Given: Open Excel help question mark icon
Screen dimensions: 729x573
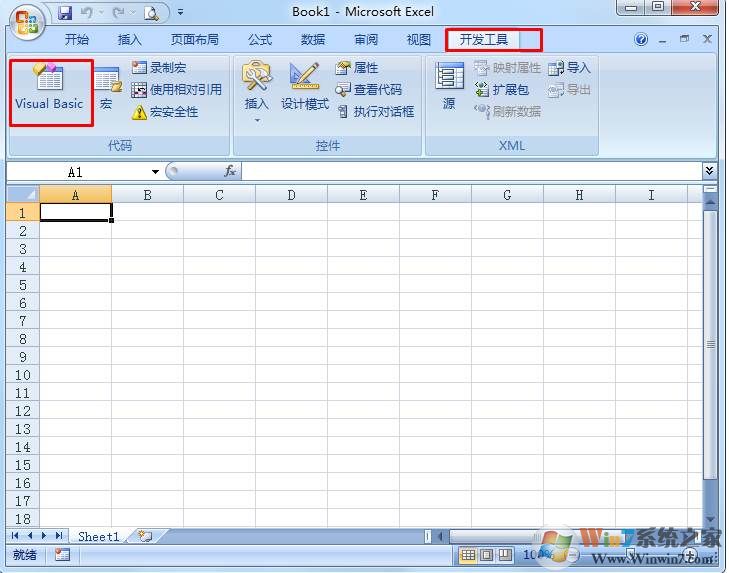Looking at the screenshot, I should click(641, 40).
